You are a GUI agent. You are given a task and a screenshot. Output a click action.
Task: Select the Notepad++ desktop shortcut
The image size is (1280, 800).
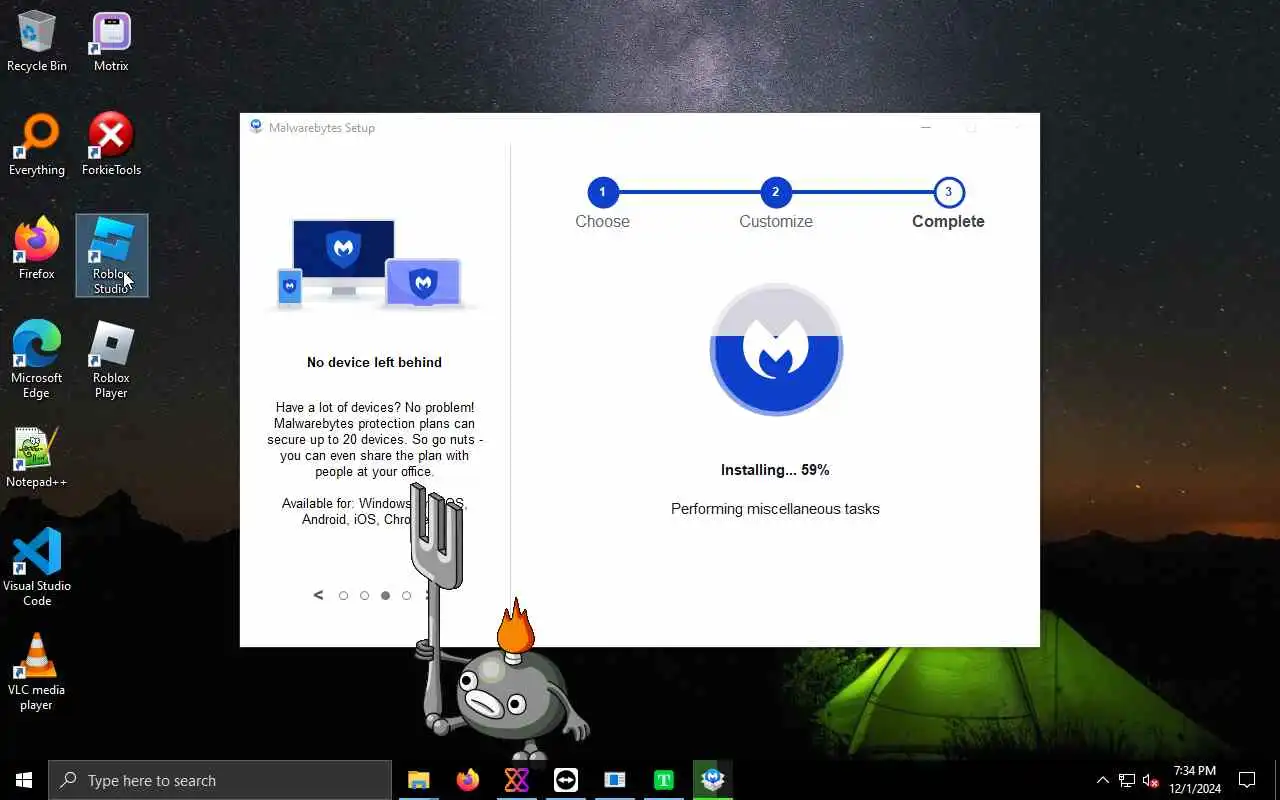tap(37, 458)
